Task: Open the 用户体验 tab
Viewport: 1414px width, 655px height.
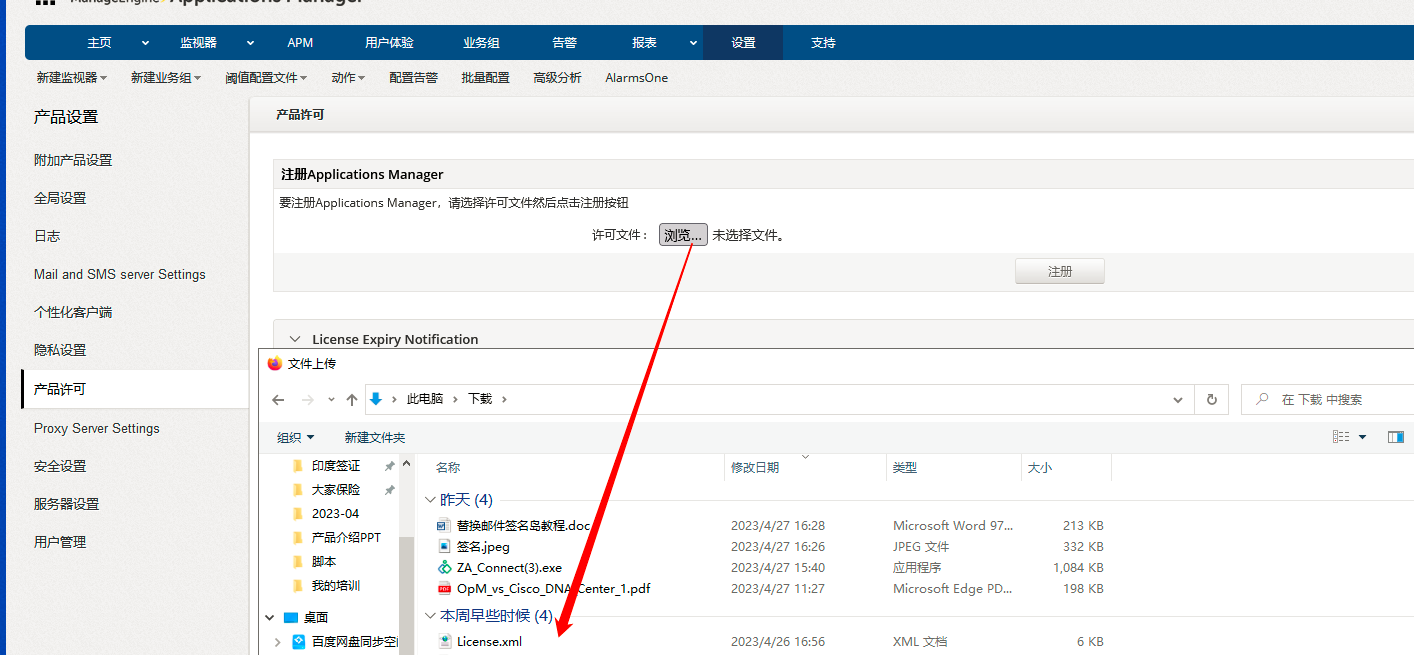Action: click(389, 43)
